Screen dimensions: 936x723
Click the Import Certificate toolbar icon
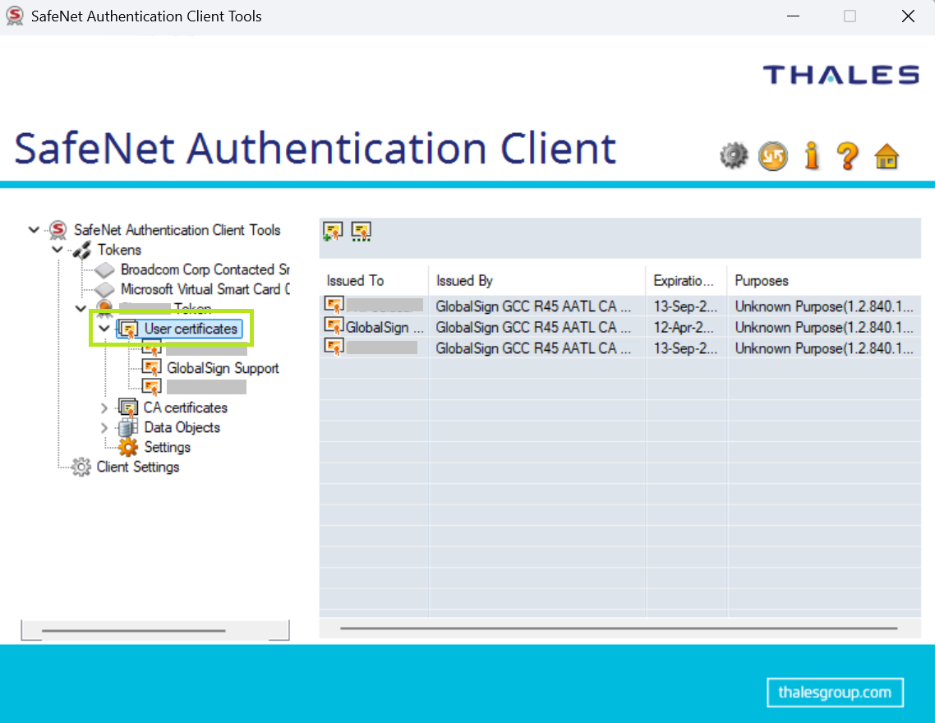(x=333, y=232)
